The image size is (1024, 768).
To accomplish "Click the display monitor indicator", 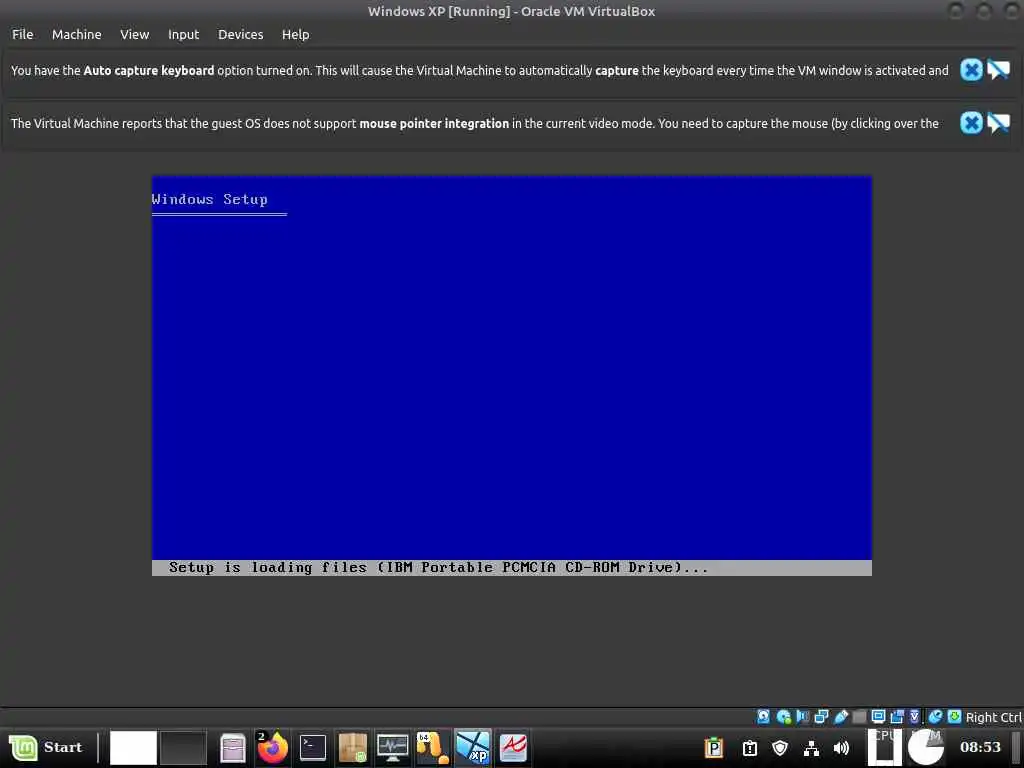I will [878, 717].
